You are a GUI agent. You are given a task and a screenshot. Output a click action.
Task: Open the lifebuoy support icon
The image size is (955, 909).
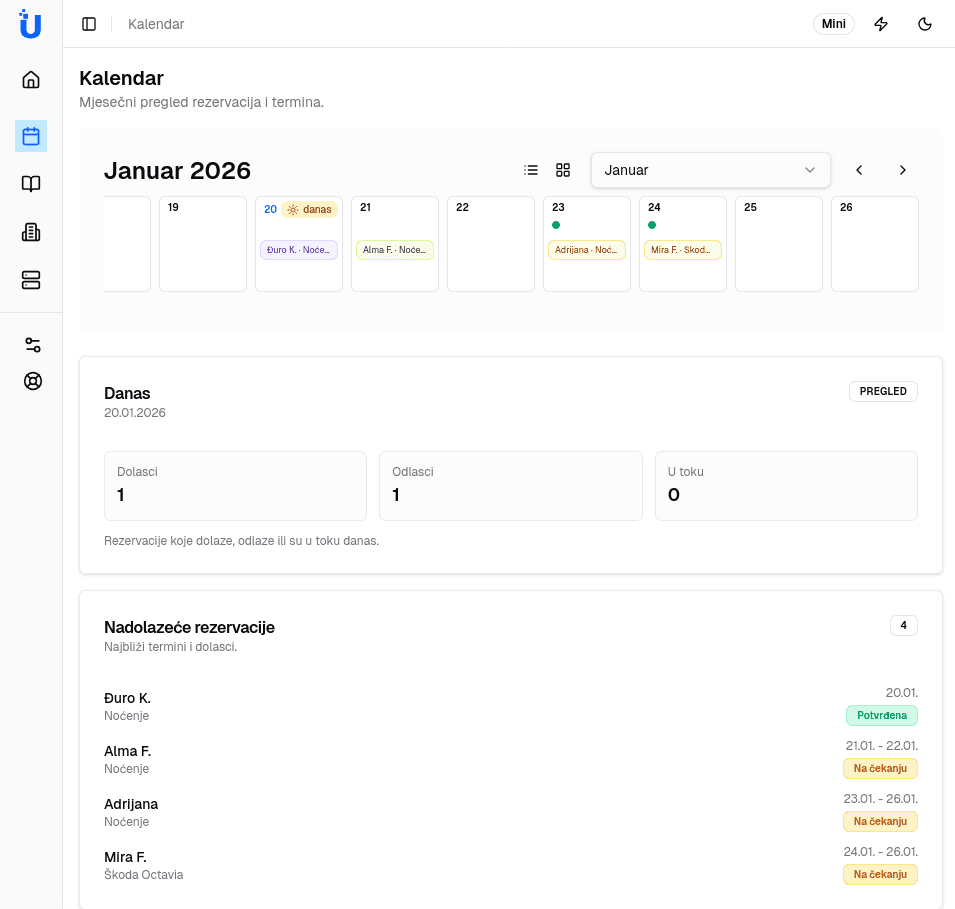tap(33, 381)
